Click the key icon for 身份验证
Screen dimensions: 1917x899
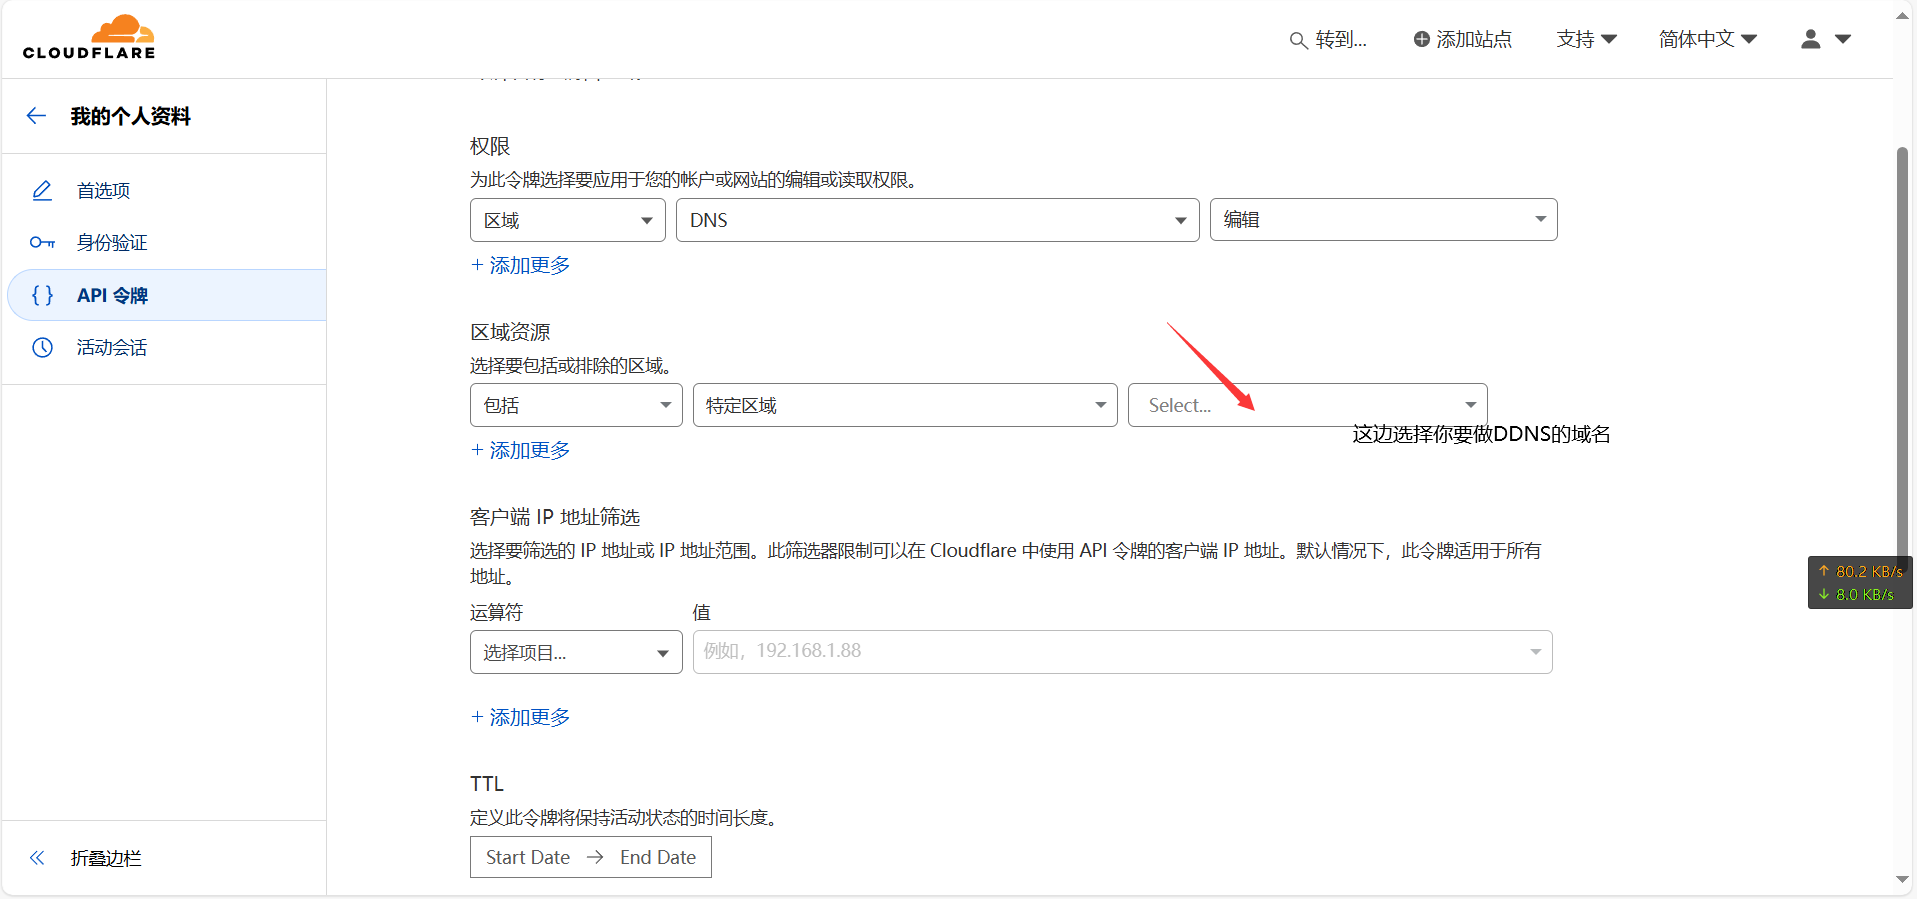coord(42,242)
